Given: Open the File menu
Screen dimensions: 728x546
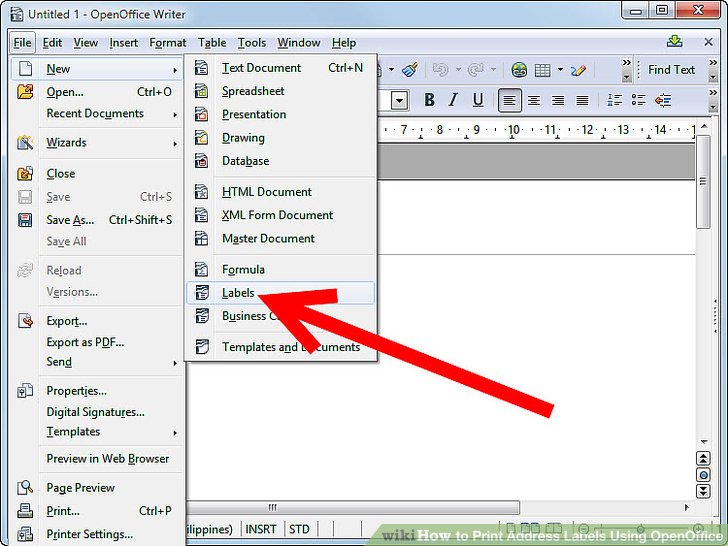Looking at the screenshot, I should pyautogui.click(x=22, y=43).
